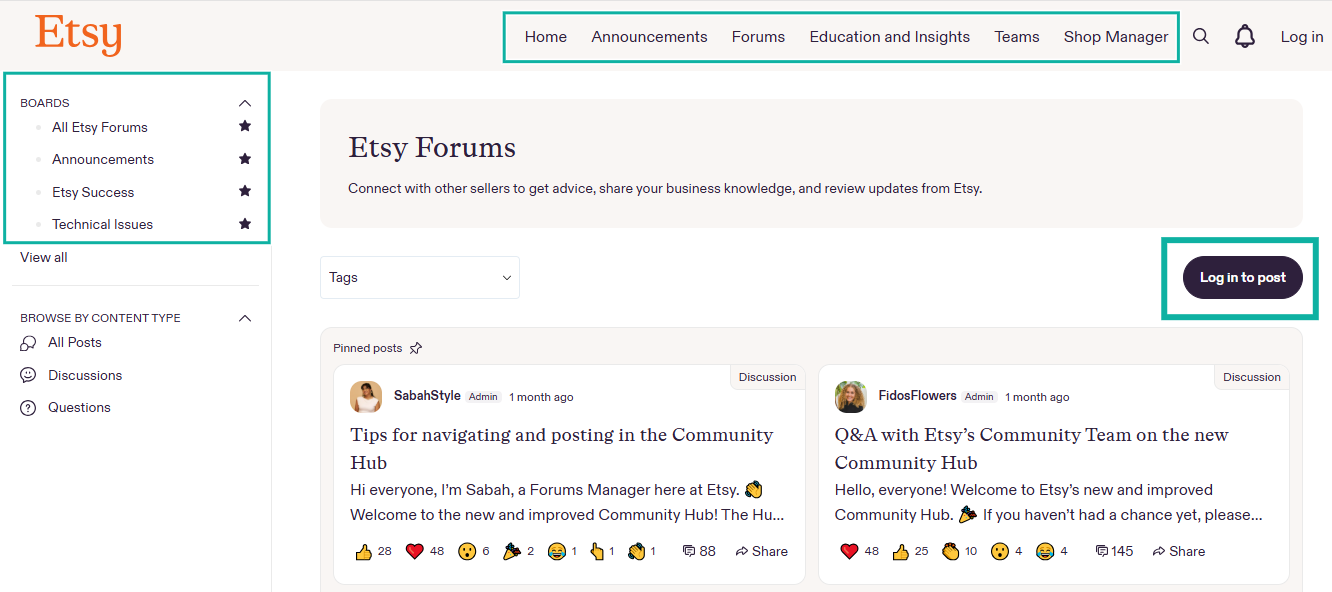The image size is (1332, 592).
Task: Open the notifications bell
Action: point(1245,36)
